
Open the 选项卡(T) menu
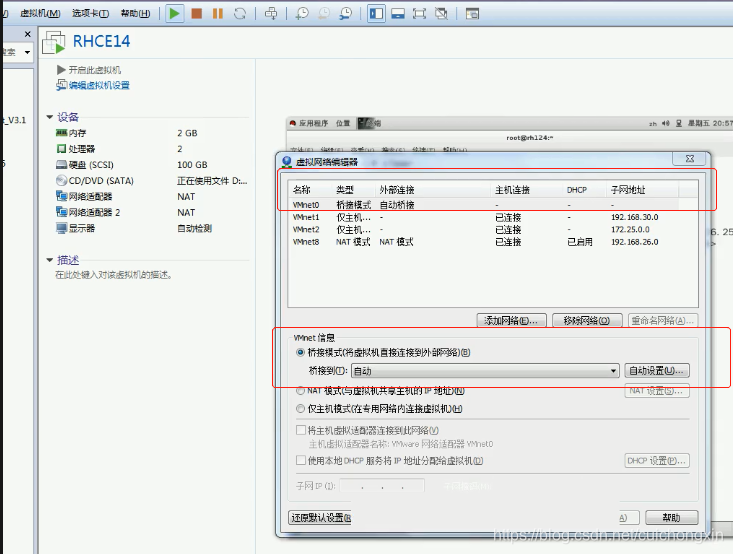(90, 14)
